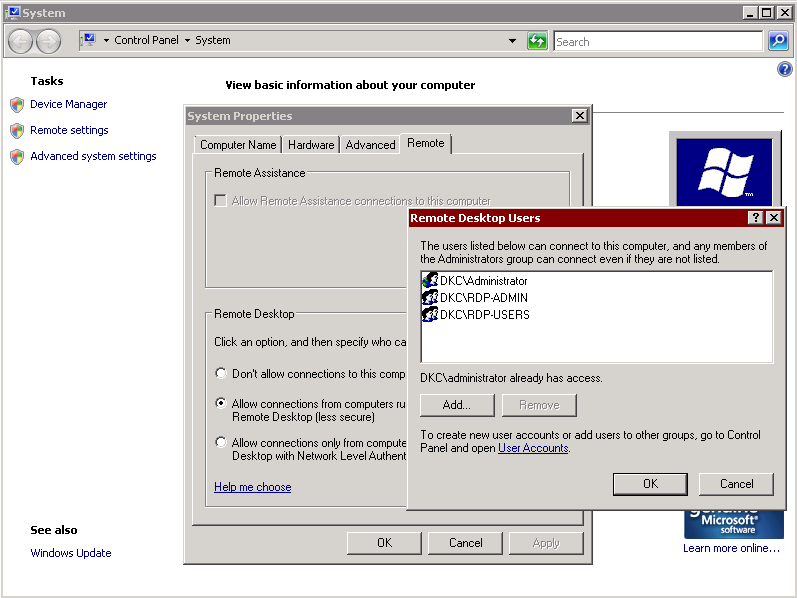The height and width of the screenshot is (598, 797).
Task: Toggle Allow Remote Assistance connections checkbox
Action: click(220, 200)
